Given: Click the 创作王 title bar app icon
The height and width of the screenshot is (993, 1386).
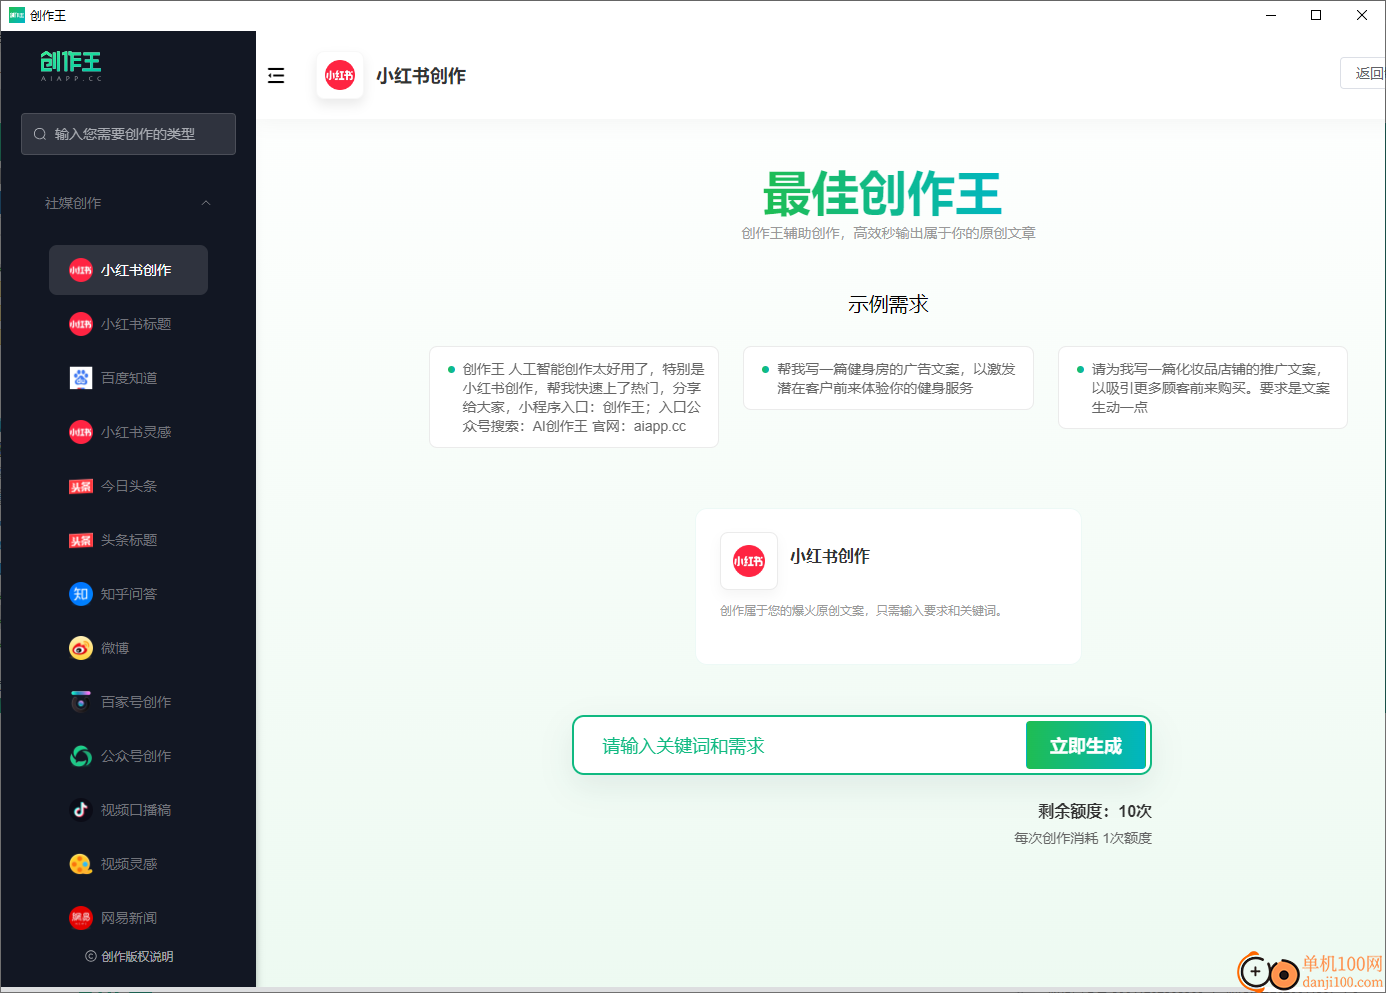Looking at the screenshot, I should pos(17,15).
